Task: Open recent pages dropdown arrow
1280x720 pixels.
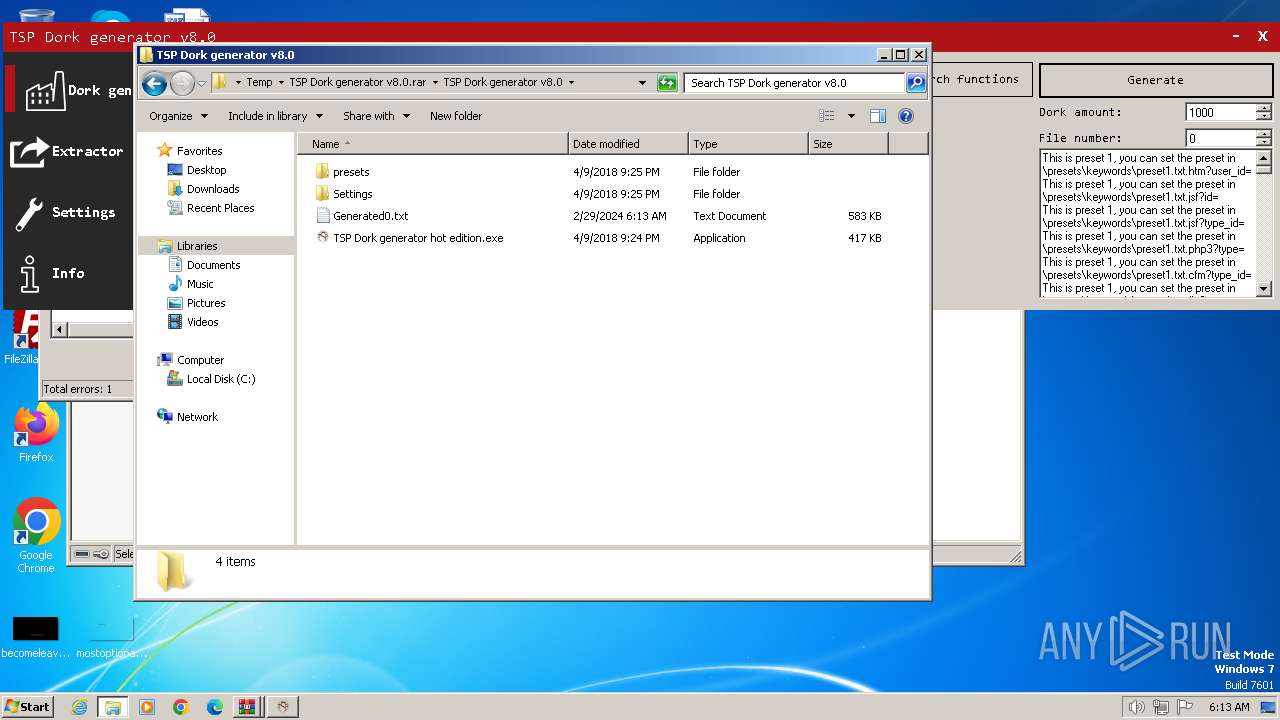Action: pos(202,83)
